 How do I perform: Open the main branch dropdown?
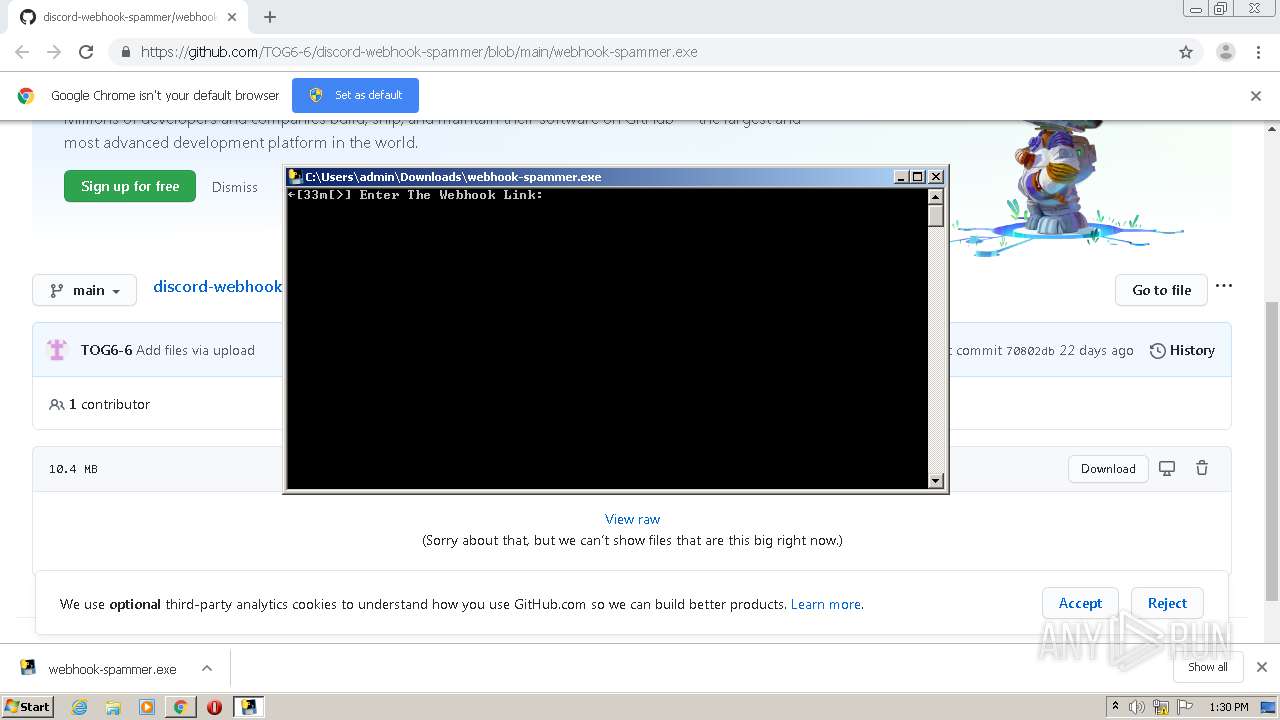point(85,290)
